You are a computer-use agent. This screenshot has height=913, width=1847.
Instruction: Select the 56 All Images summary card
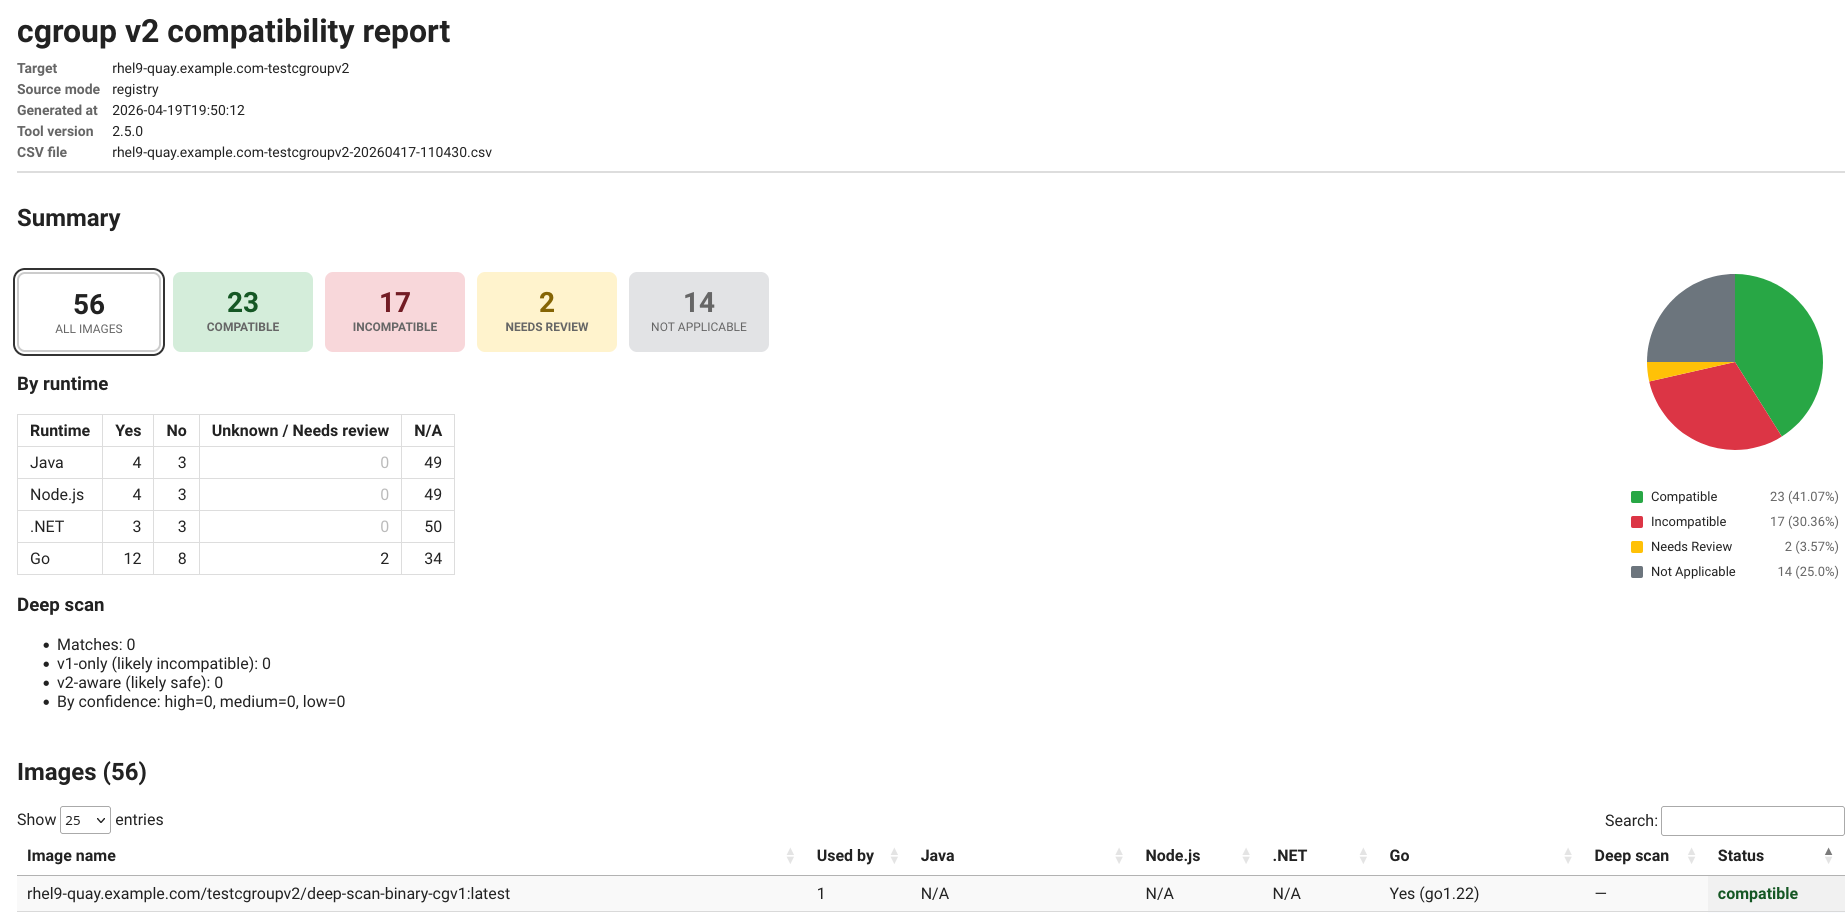click(88, 311)
